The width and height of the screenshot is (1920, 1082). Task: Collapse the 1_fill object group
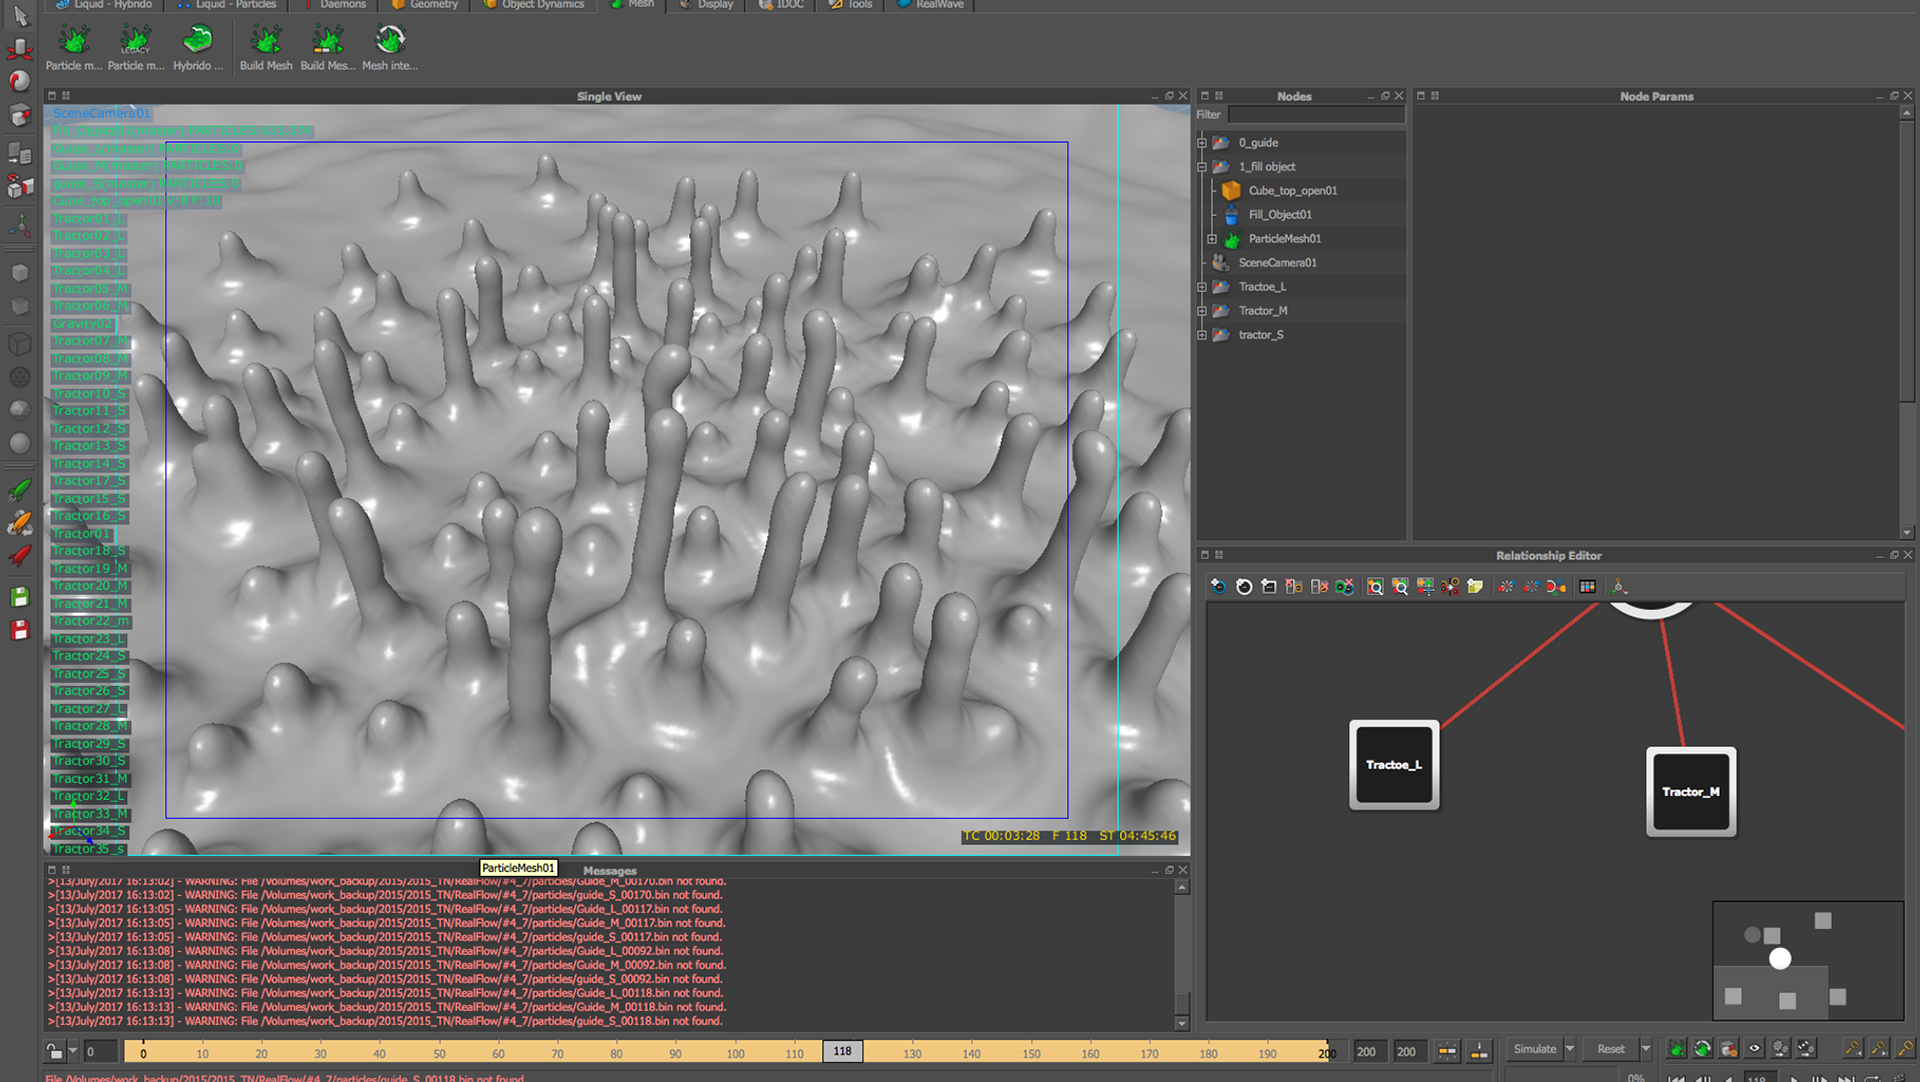pyautogui.click(x=1202, y=167)
